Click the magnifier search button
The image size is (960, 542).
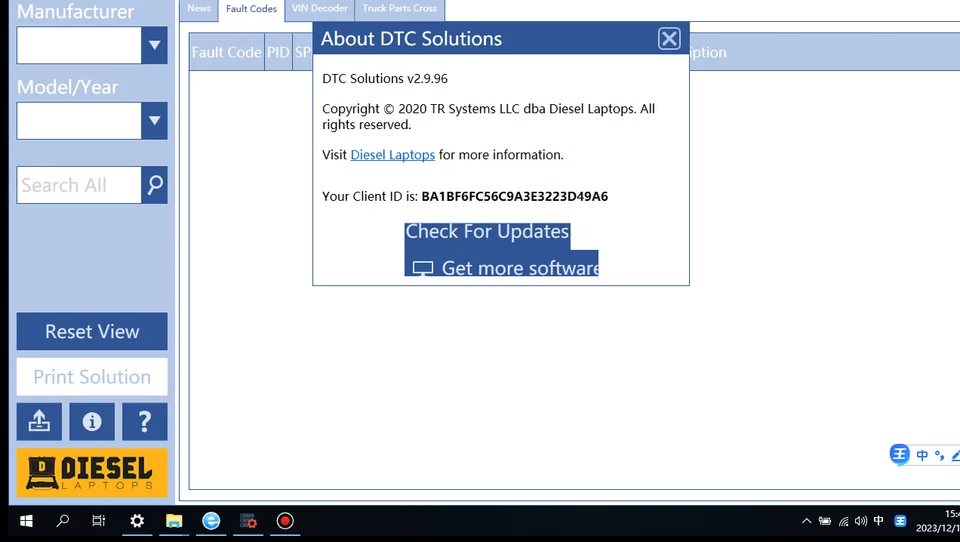tap(154, 185)
